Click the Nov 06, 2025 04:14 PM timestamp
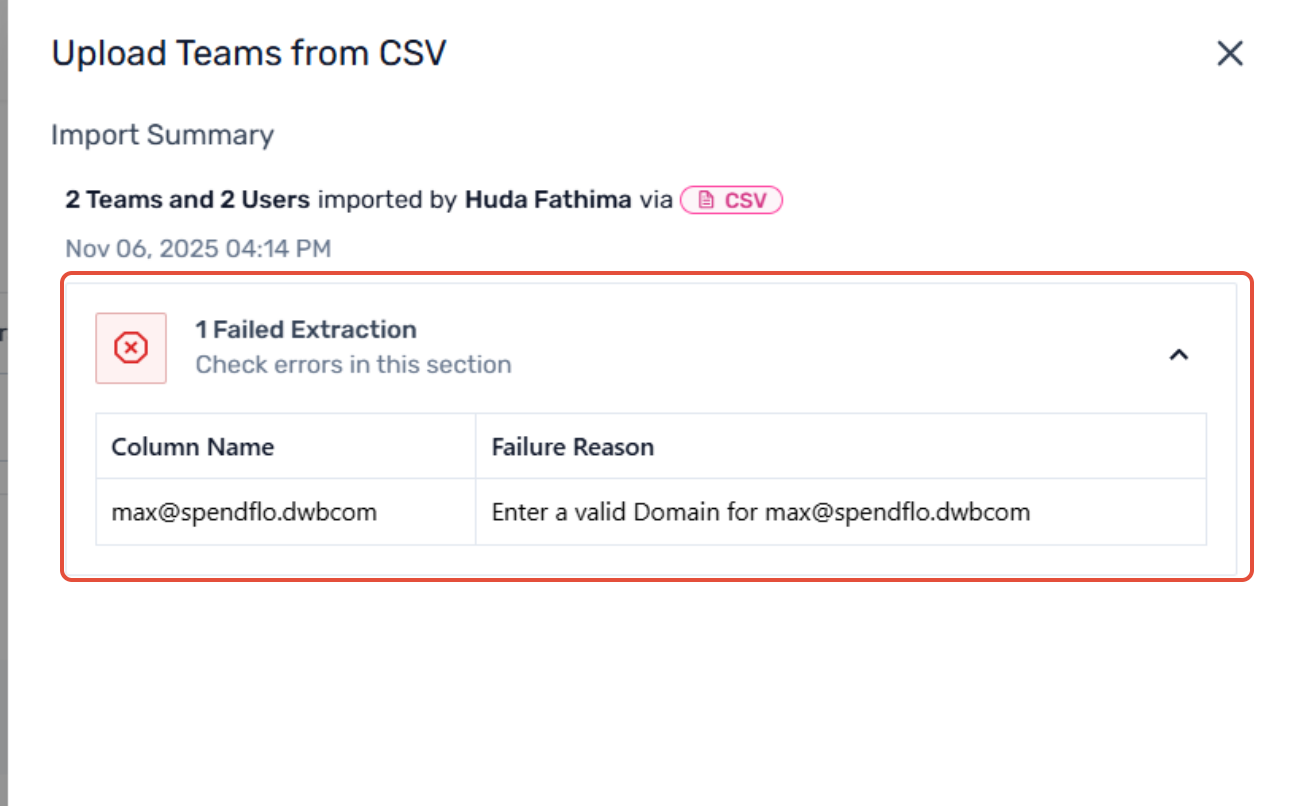 click(x=198, y=248)
